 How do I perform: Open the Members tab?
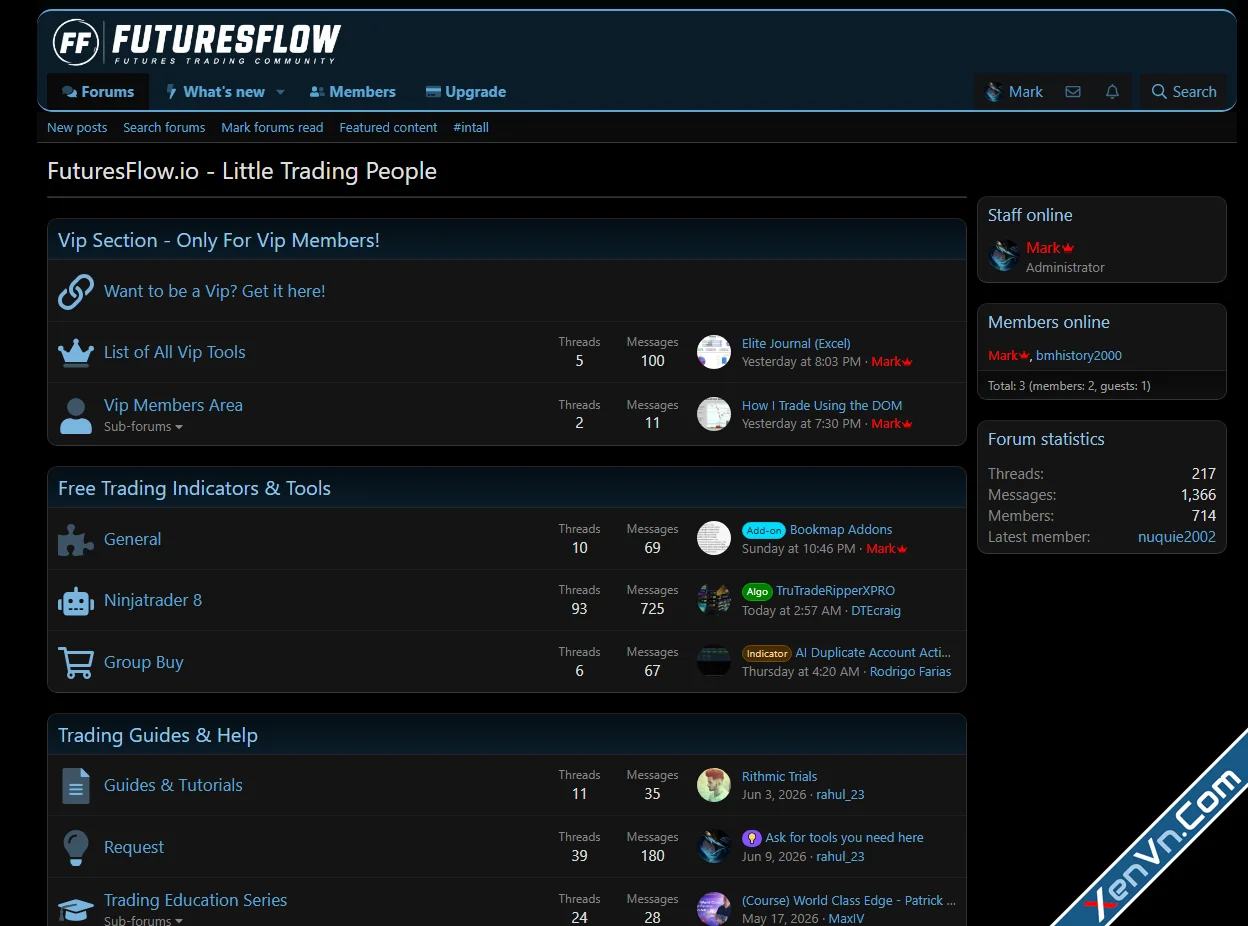(x=353, y=91)
